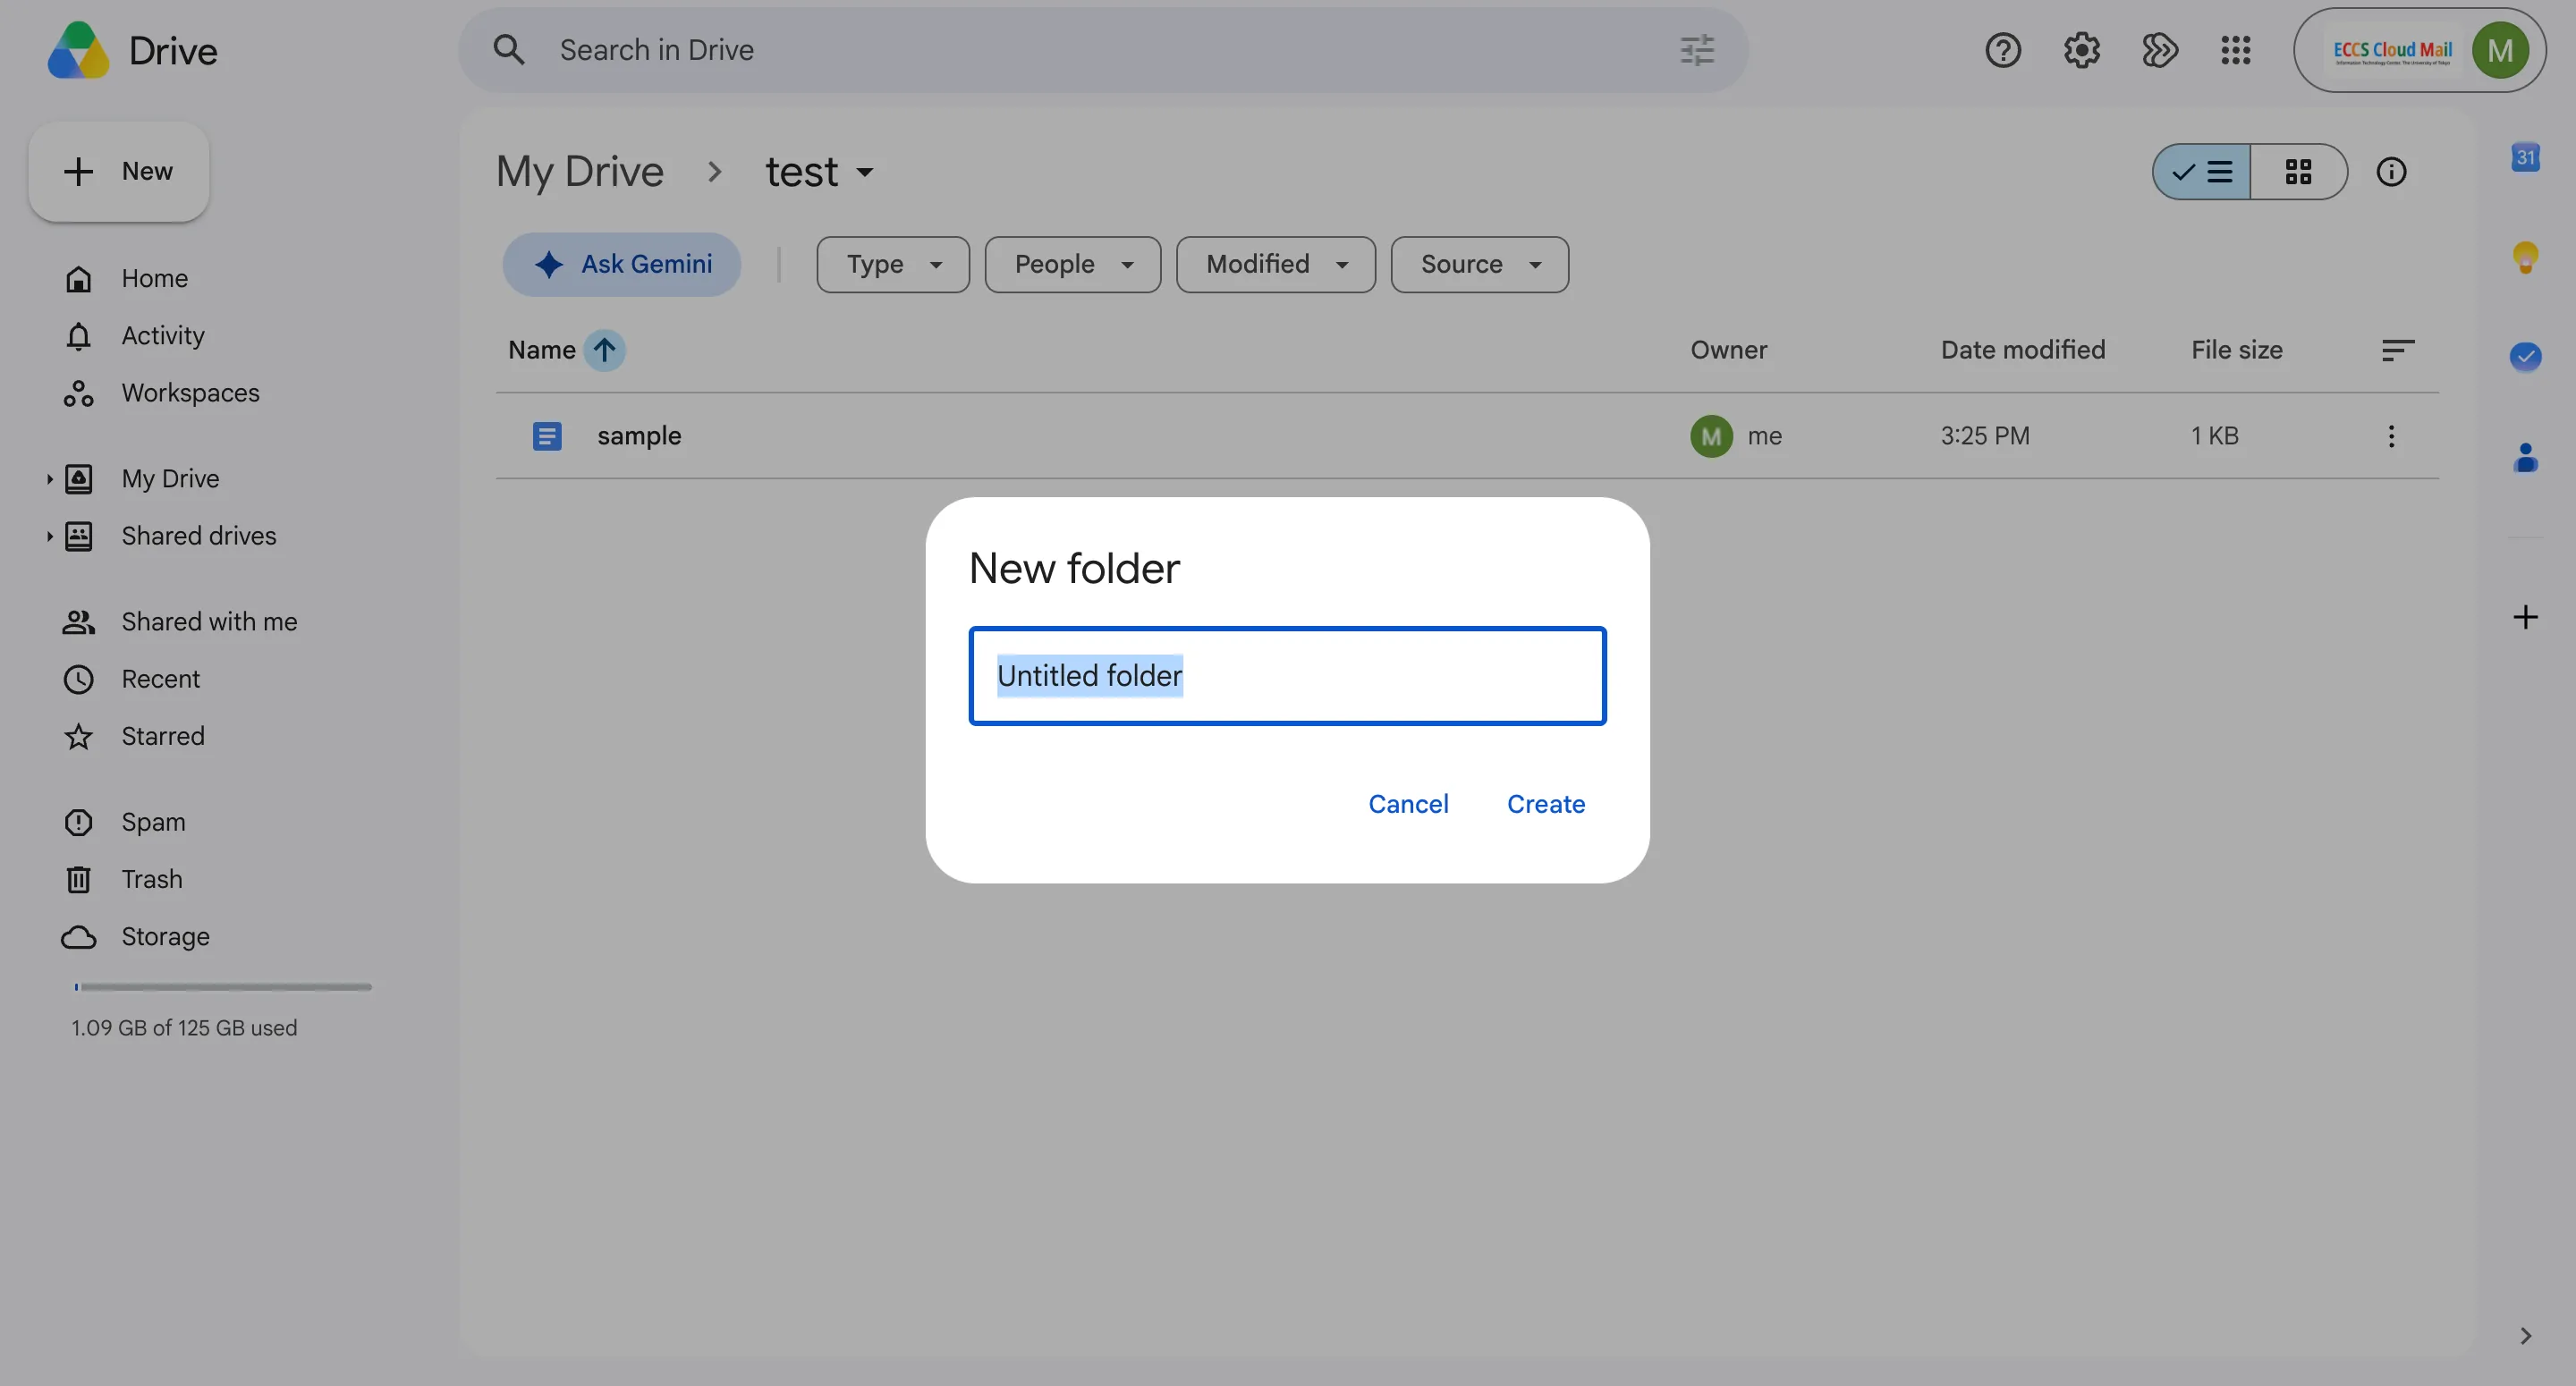Open Workspaces in sidebar
The image size is (2576, 1386).
coord(190,393)
